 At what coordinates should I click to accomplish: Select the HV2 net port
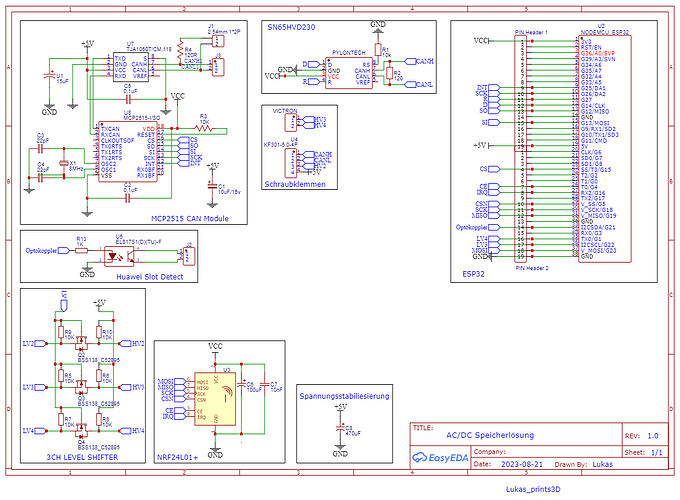pos(132,343)
